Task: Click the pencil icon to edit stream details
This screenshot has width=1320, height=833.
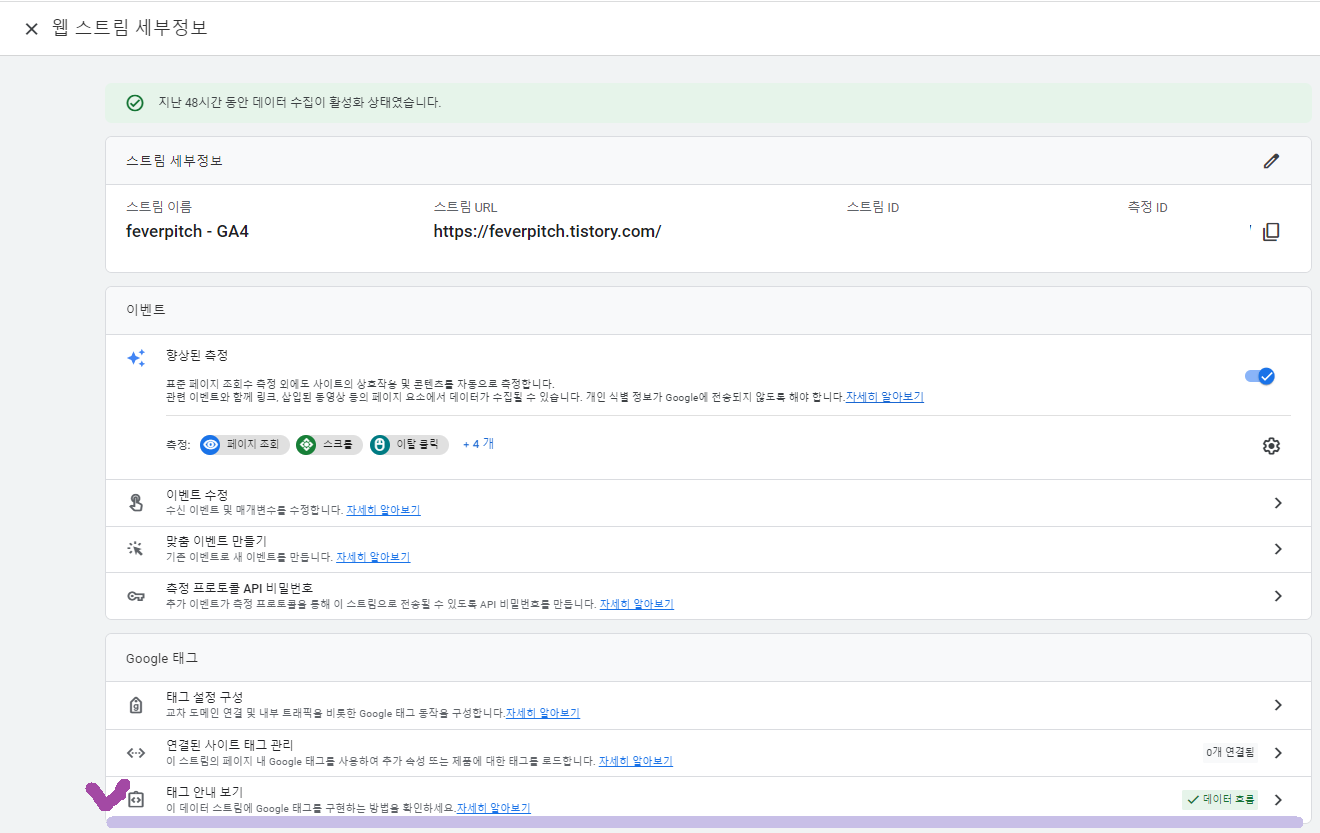Action: coord(1272,160)
